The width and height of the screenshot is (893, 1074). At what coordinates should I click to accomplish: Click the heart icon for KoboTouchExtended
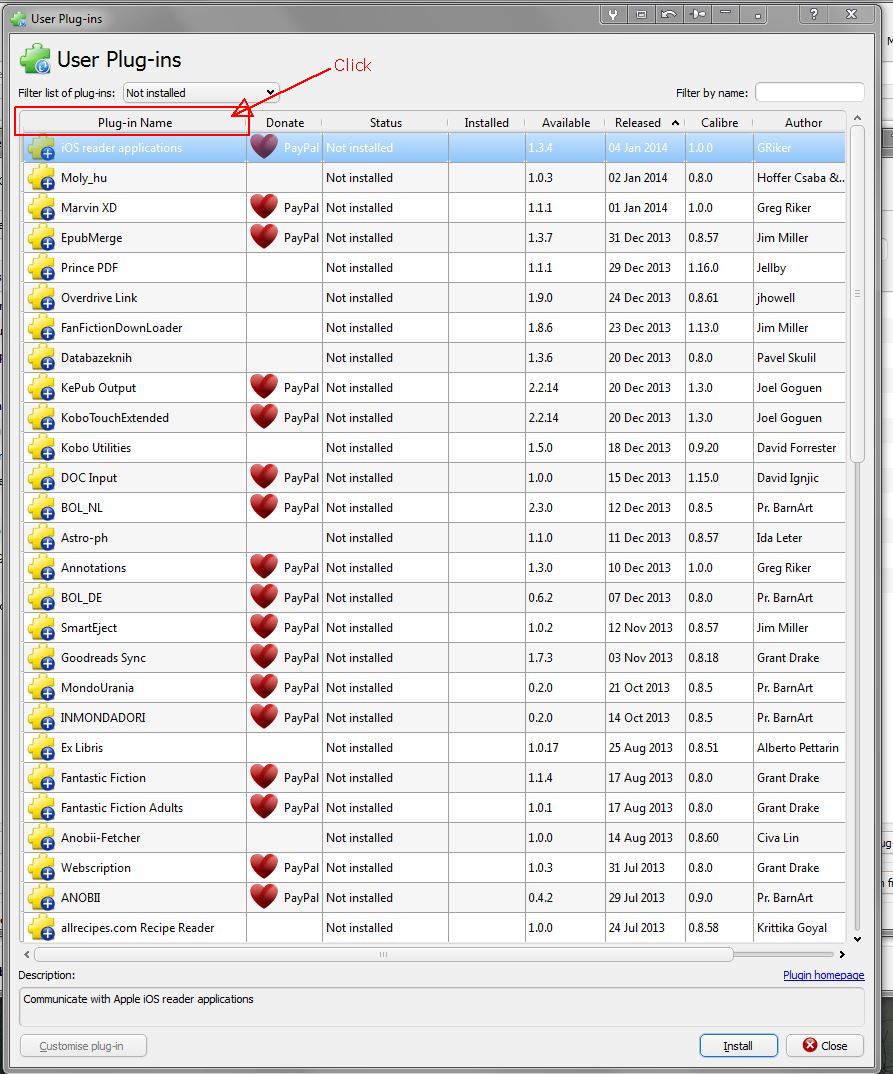(264, 417)
